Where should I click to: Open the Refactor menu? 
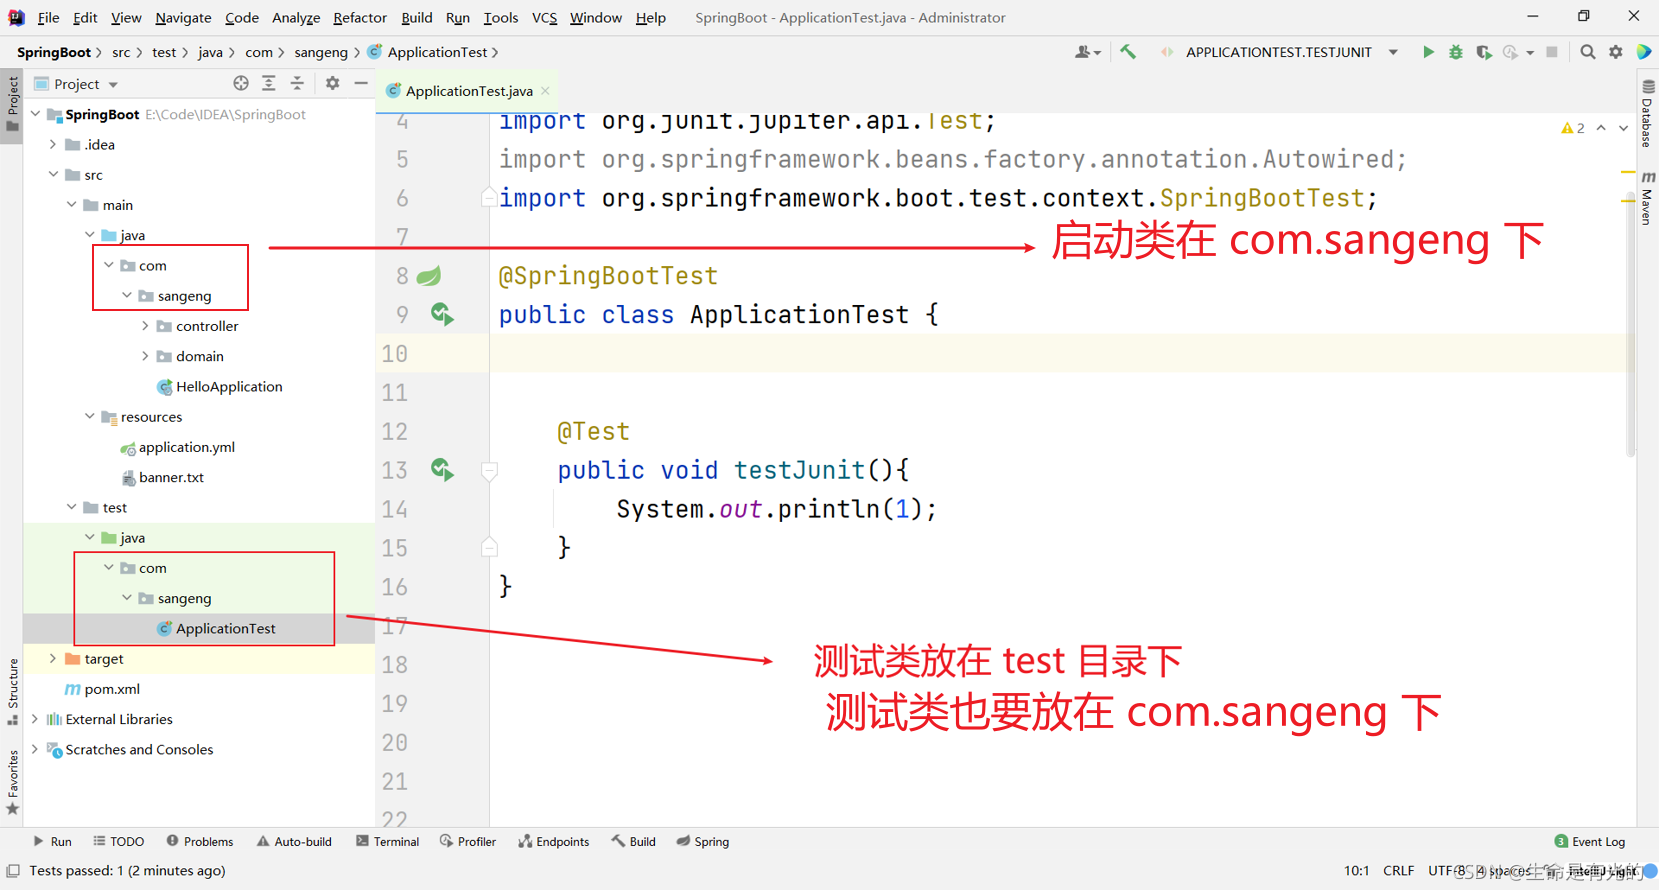[360, 17]
